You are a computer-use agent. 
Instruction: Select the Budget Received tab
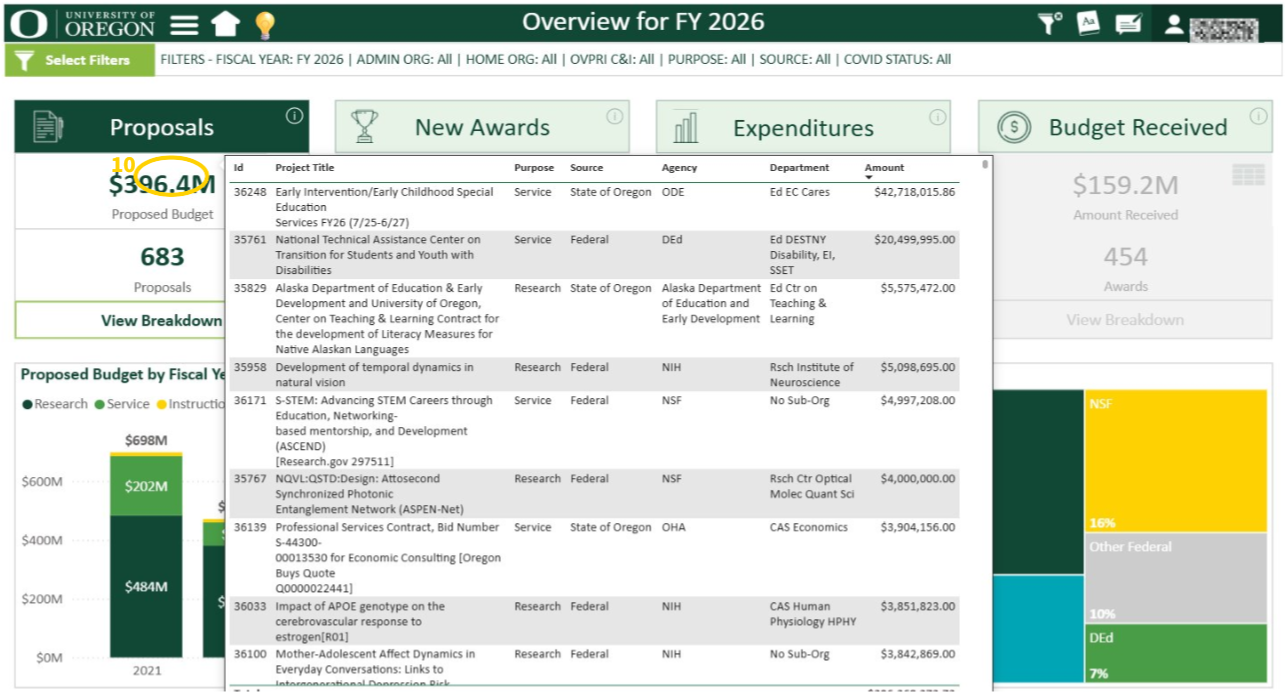[1125, 127]
